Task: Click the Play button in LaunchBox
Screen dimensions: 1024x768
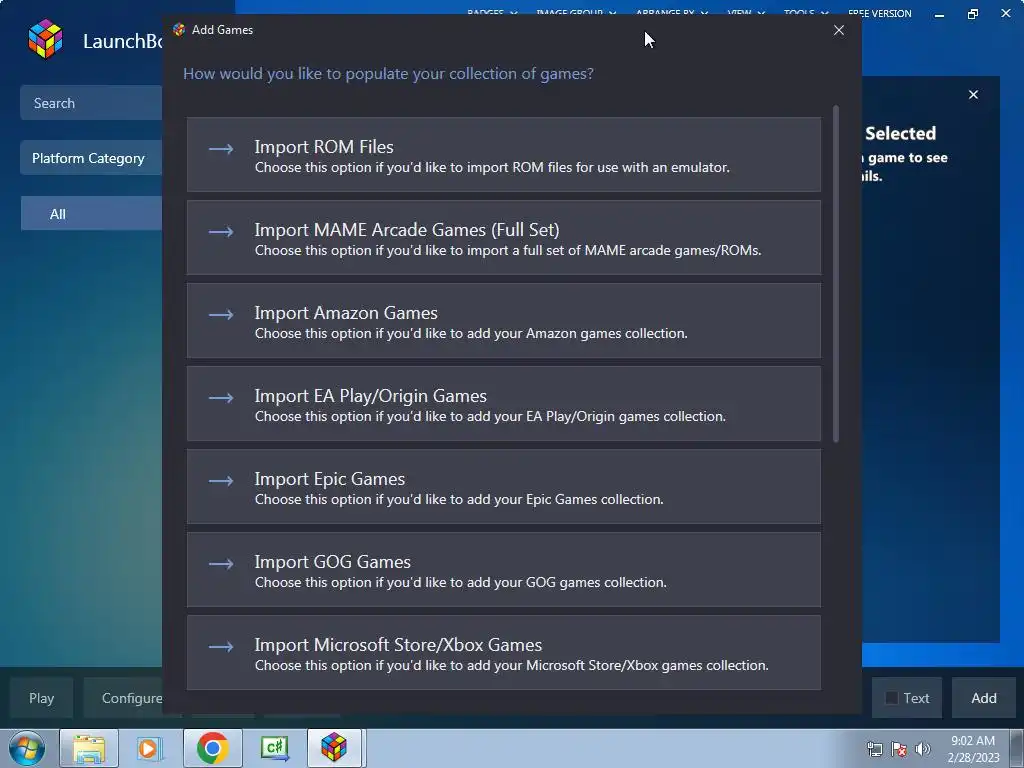Action: click(41, 698)
